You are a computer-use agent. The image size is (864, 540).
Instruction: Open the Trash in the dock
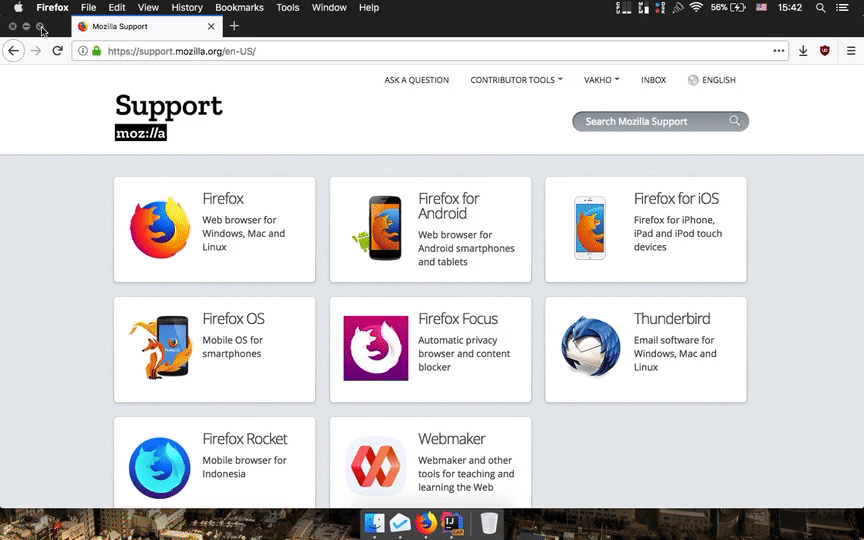489,523
